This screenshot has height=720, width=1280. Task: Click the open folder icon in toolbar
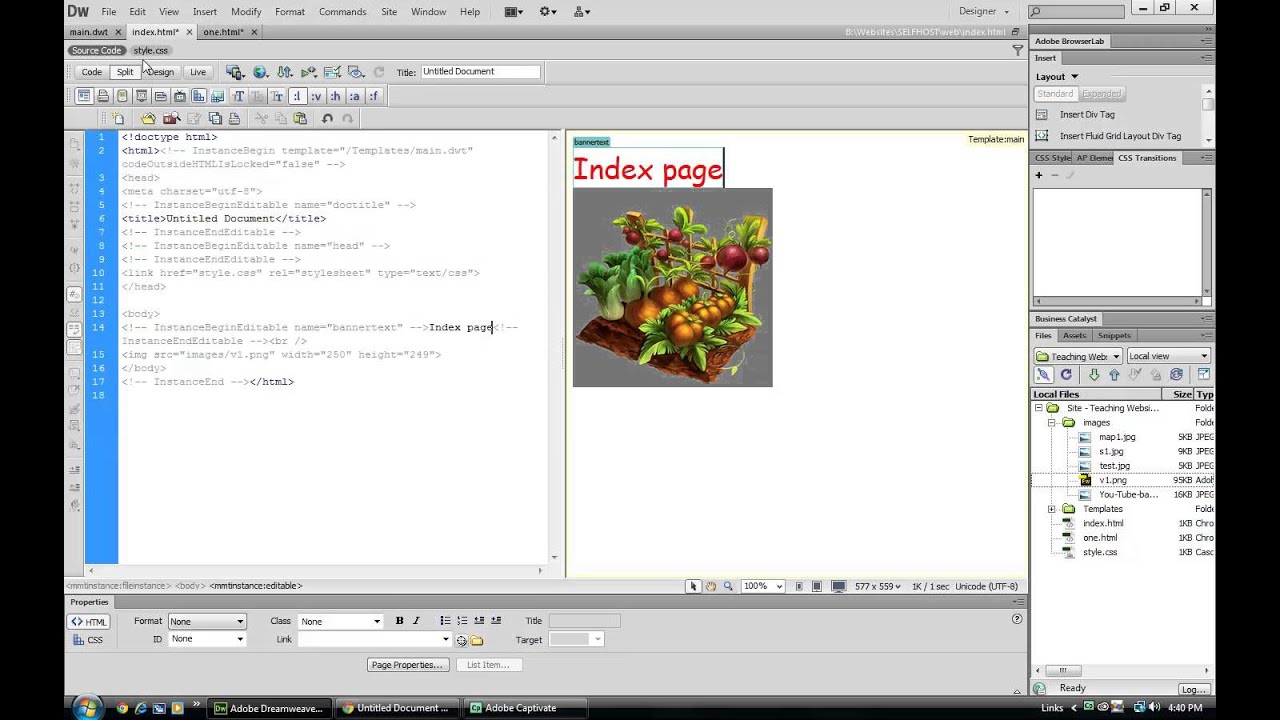click(148, 118)
